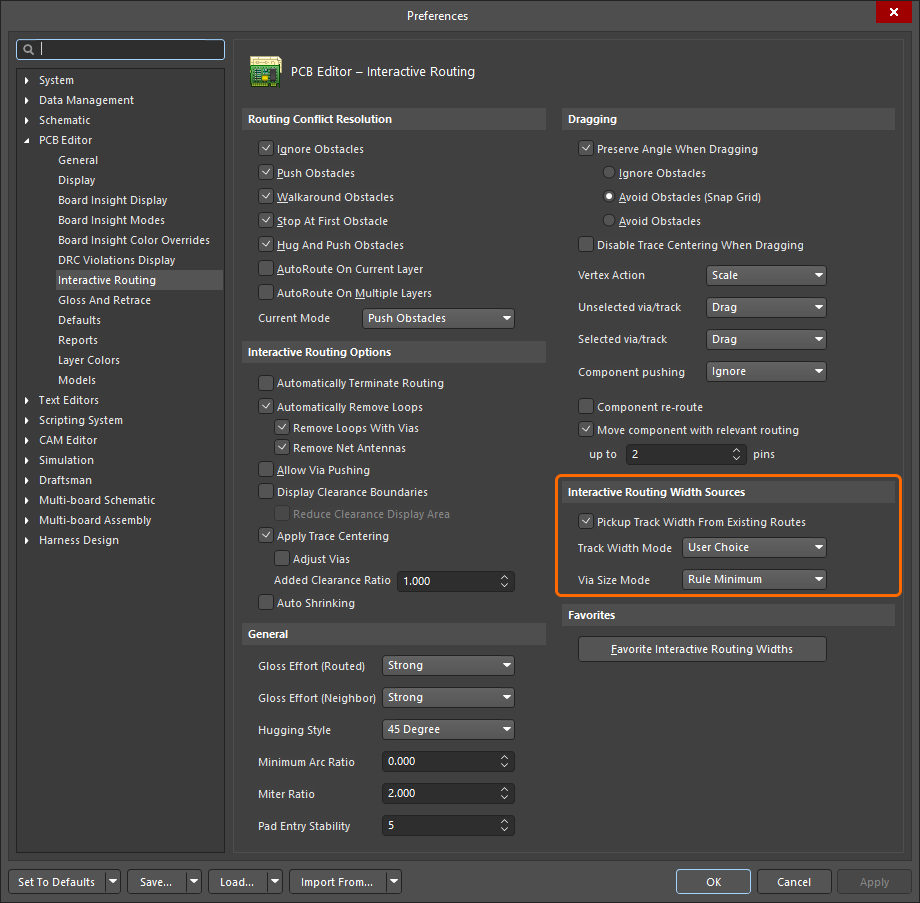
Task: Expand the Multi-board Schematic node
Action: click(x=27, y=500)
